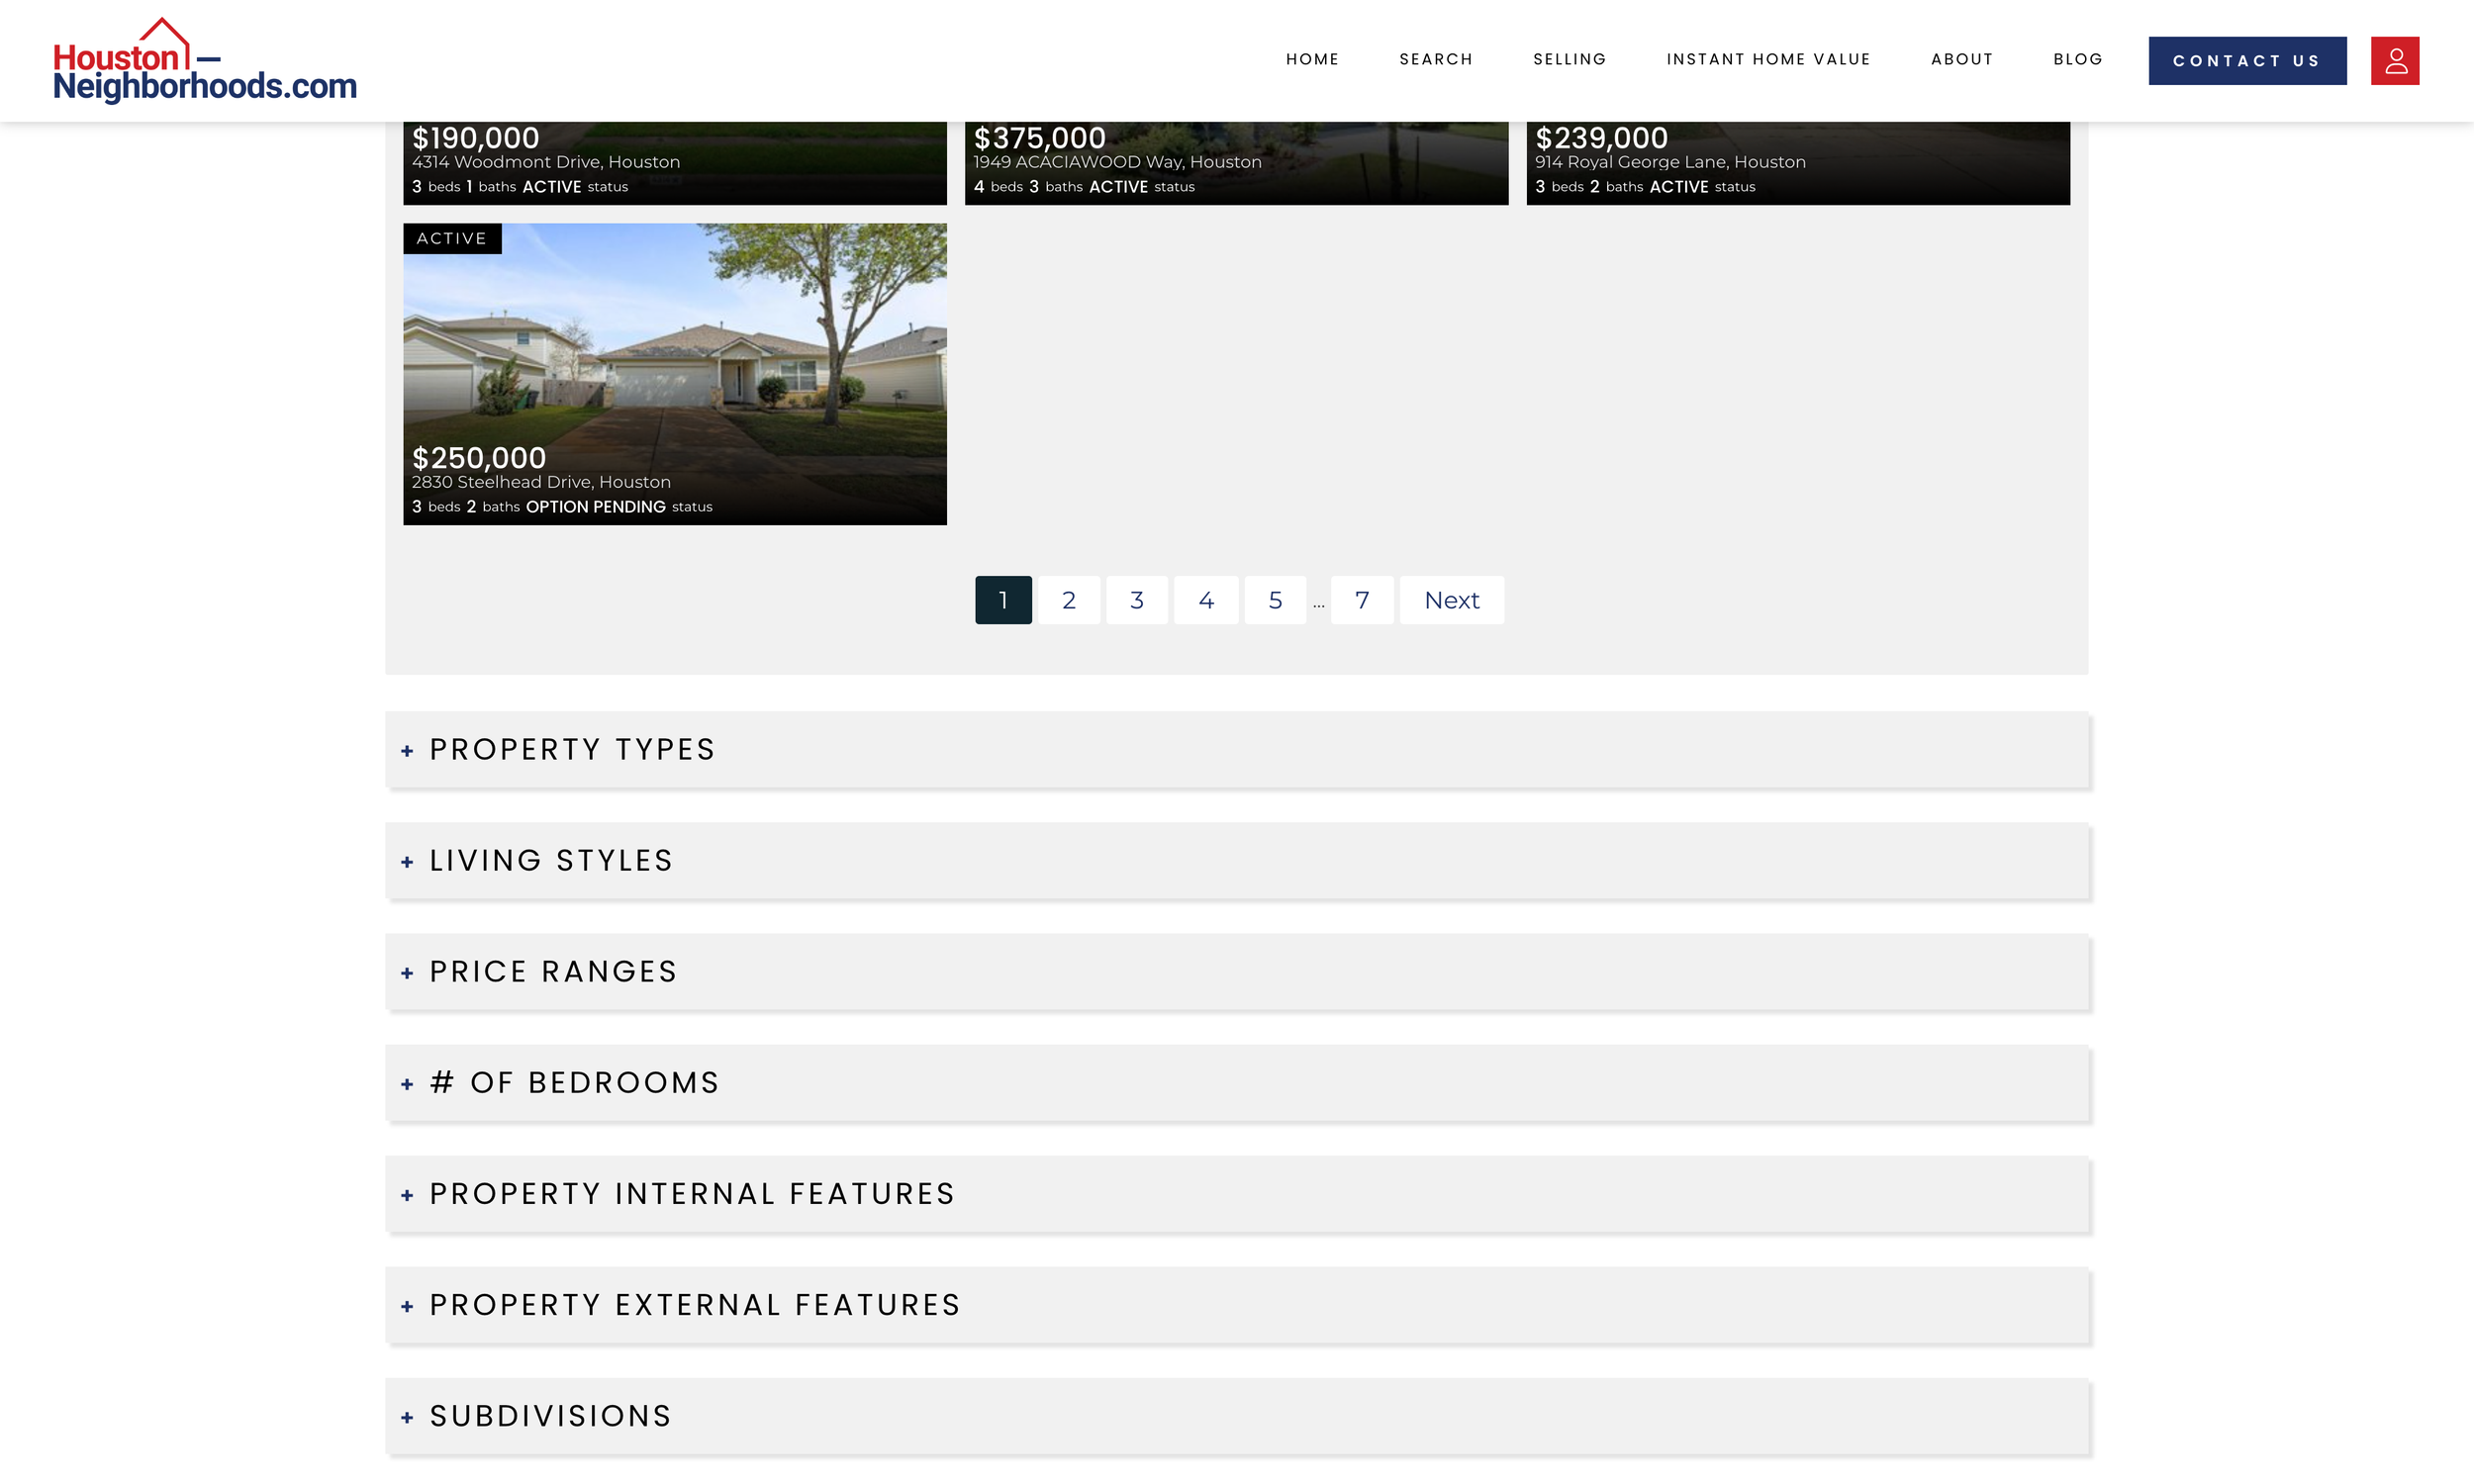Open the About menu item
2474x1484 pixels.
pyautogui.click(x=1961, y=59)
